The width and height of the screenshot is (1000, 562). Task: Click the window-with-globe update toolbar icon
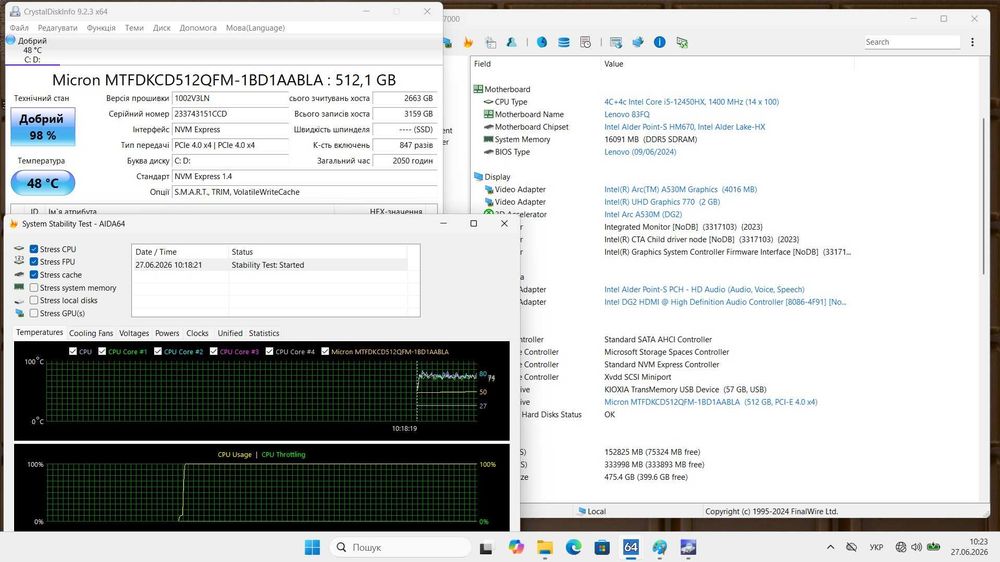pos(615,42)
